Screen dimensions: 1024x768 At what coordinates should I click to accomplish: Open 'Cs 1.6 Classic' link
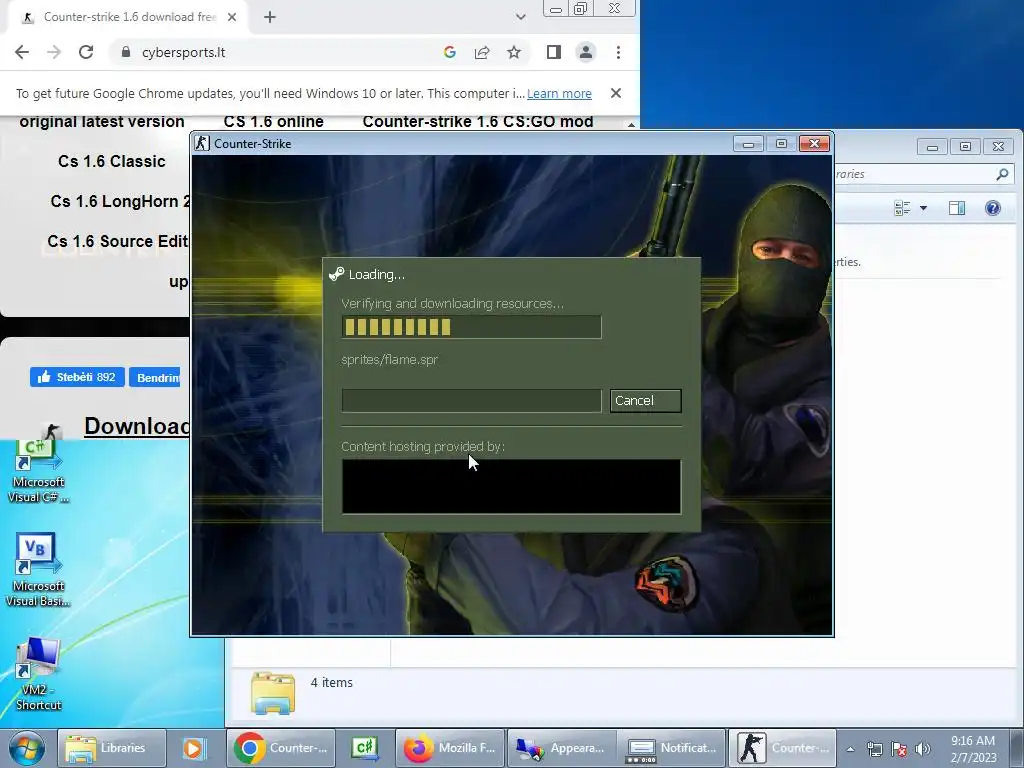(x=112, y=161)
